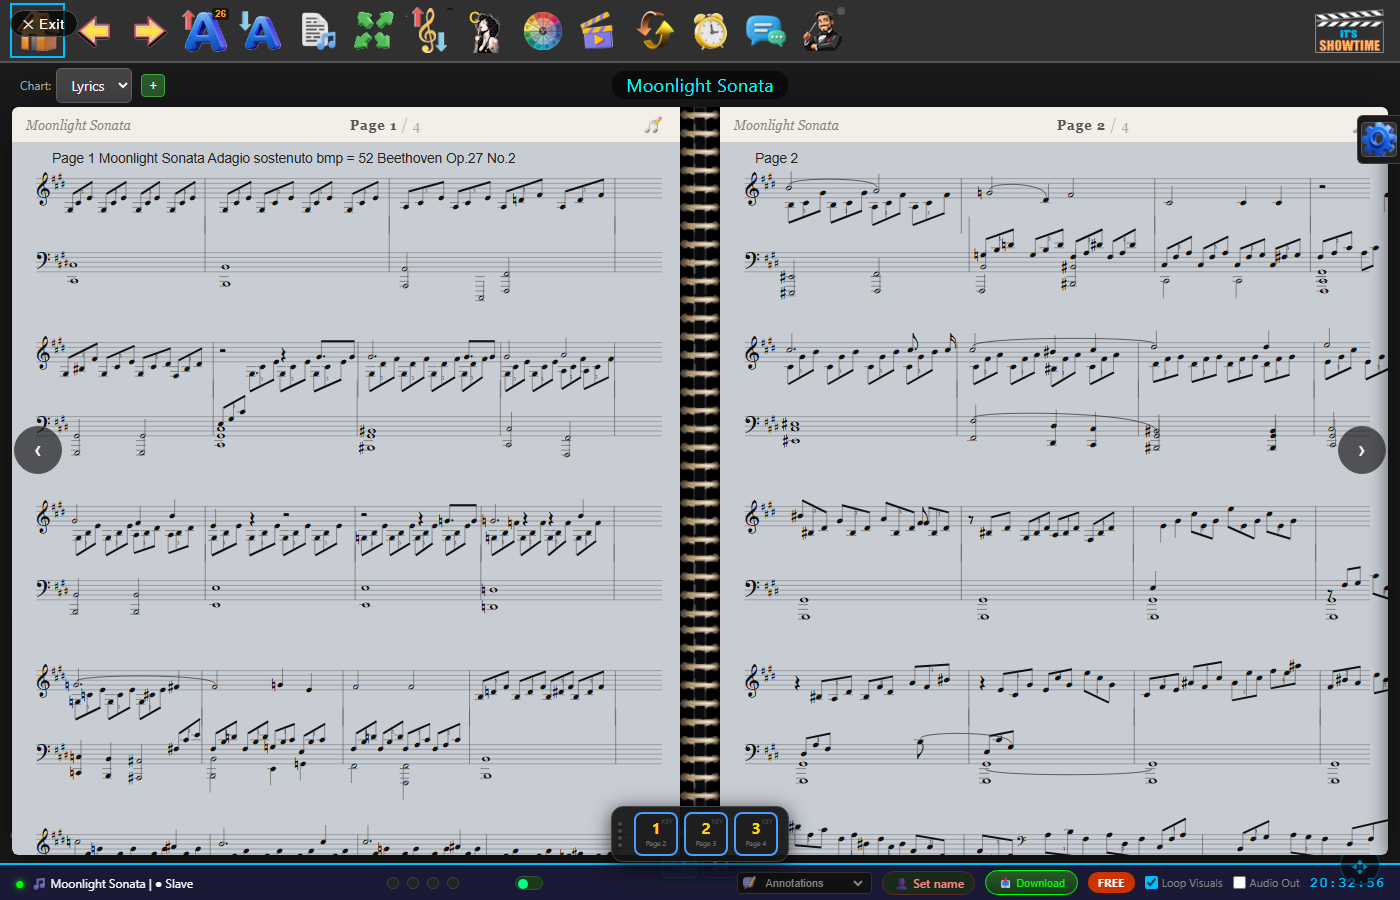1400x900 pixels.
Task: Click the movie clapperboard icon
Action: (597, 31)
